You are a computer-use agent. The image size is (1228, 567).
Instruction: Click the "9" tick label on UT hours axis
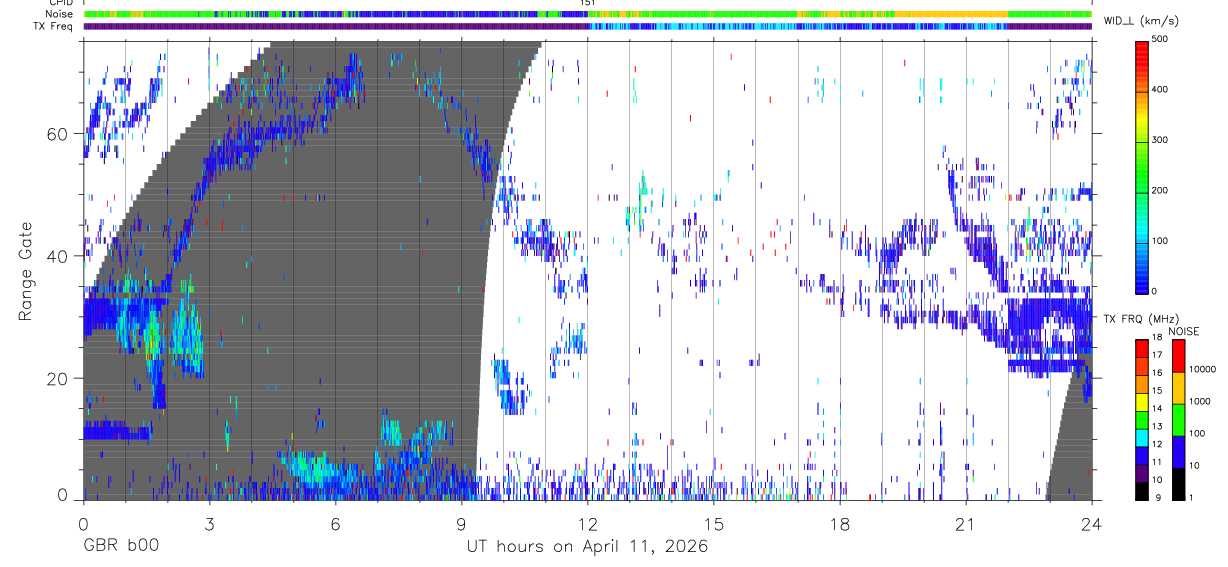pos(461,524)
